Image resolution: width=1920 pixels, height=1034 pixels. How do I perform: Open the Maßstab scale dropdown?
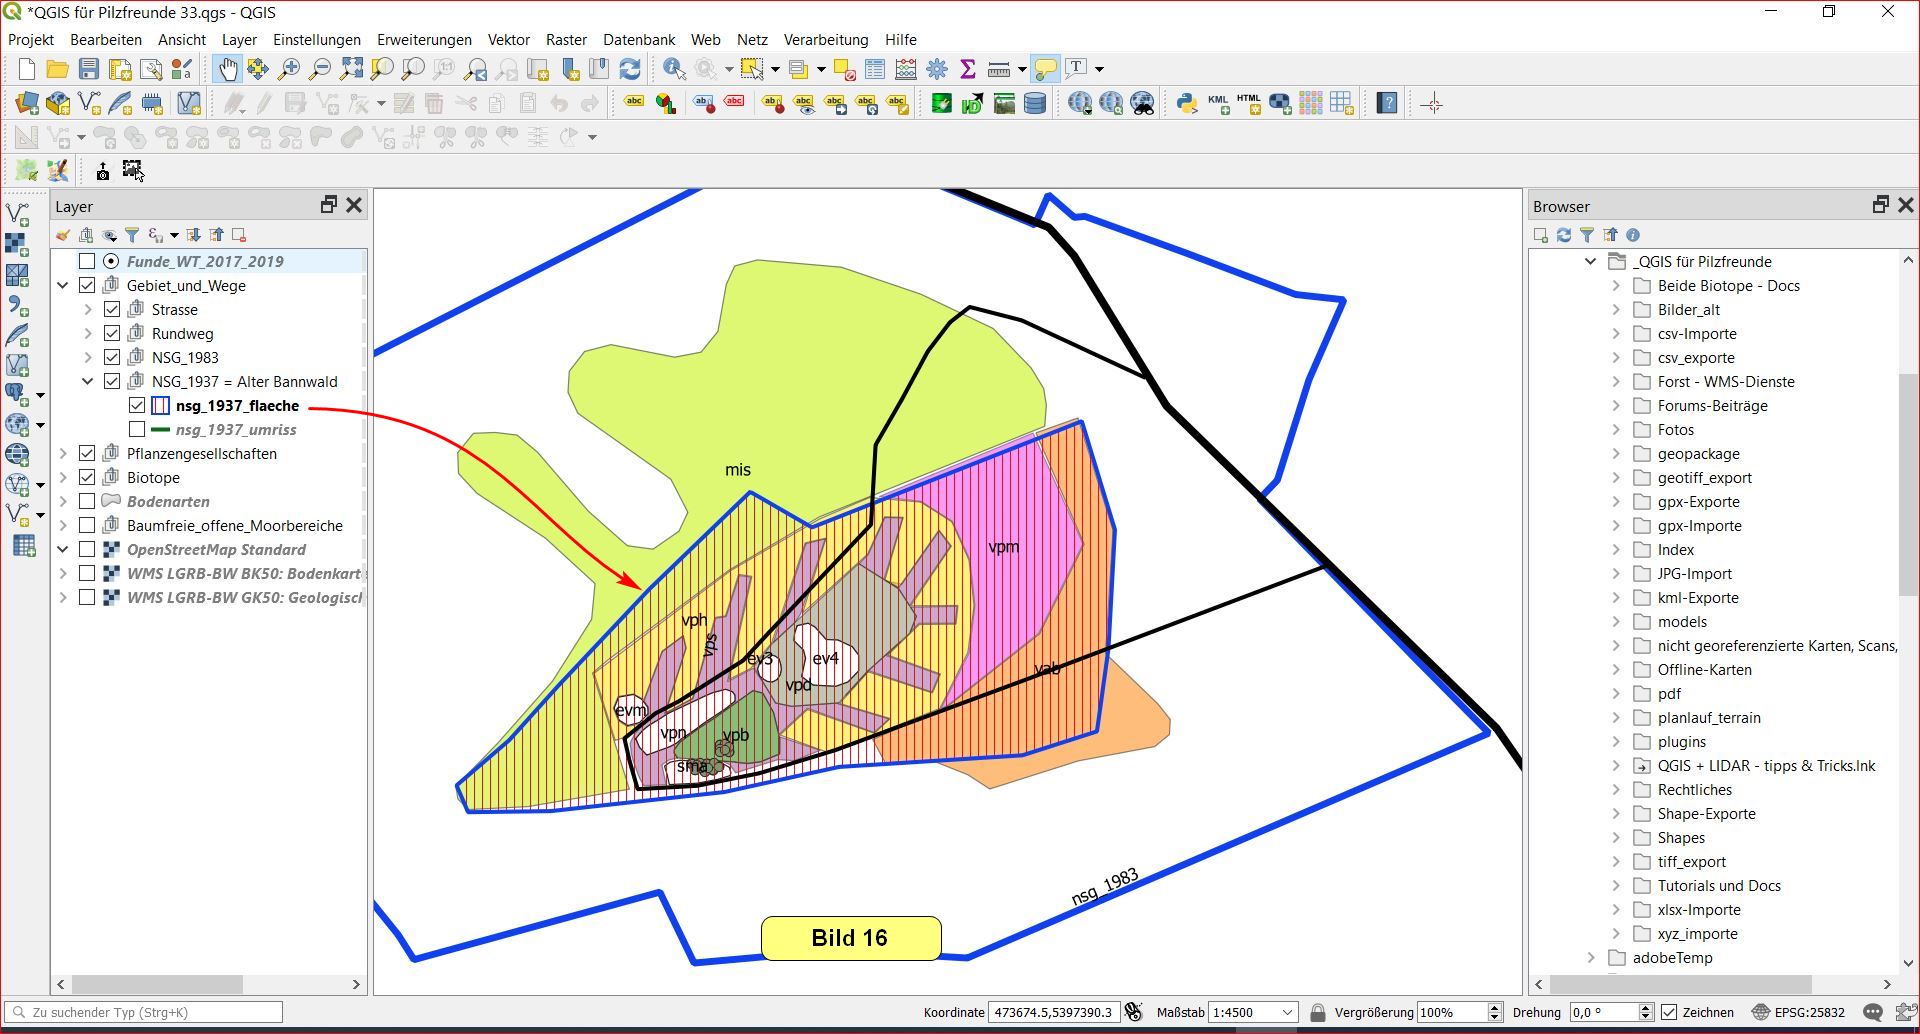pyautogui.click(x=1288, y=1012)
